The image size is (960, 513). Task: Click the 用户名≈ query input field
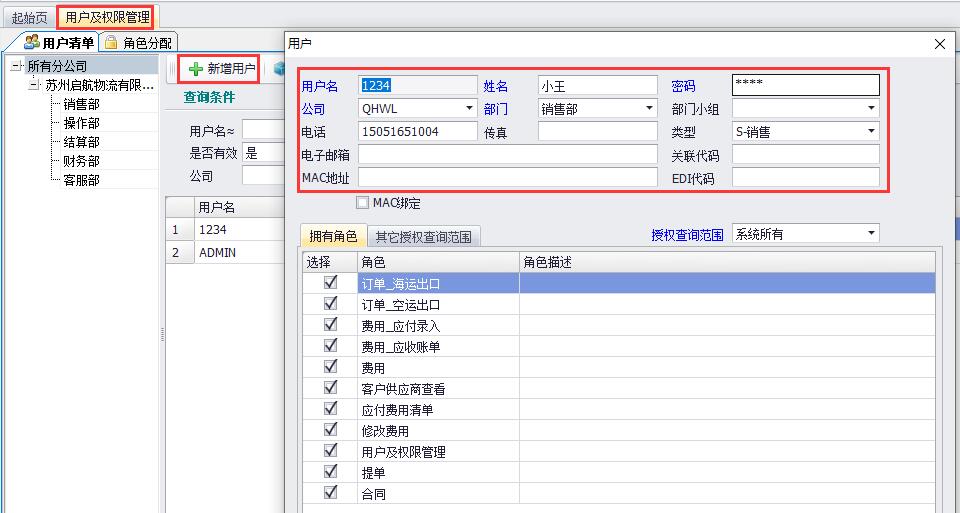(263, 130)
